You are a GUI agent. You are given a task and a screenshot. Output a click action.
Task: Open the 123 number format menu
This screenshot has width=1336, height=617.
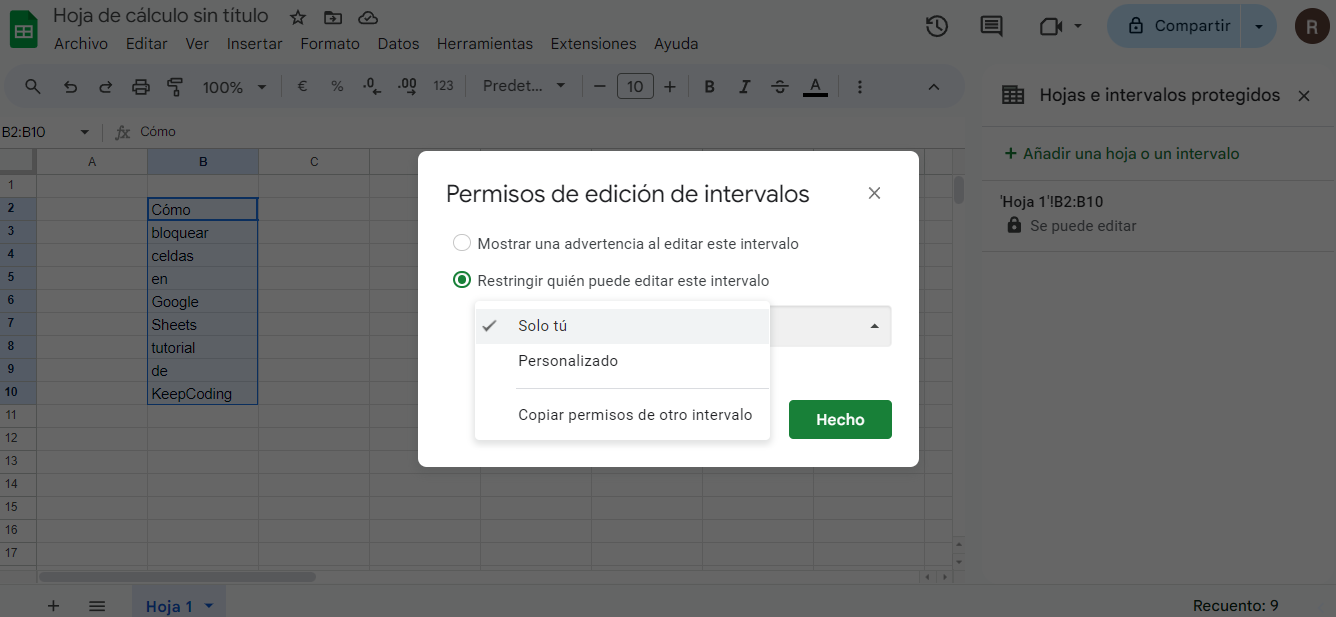(444, 87)
